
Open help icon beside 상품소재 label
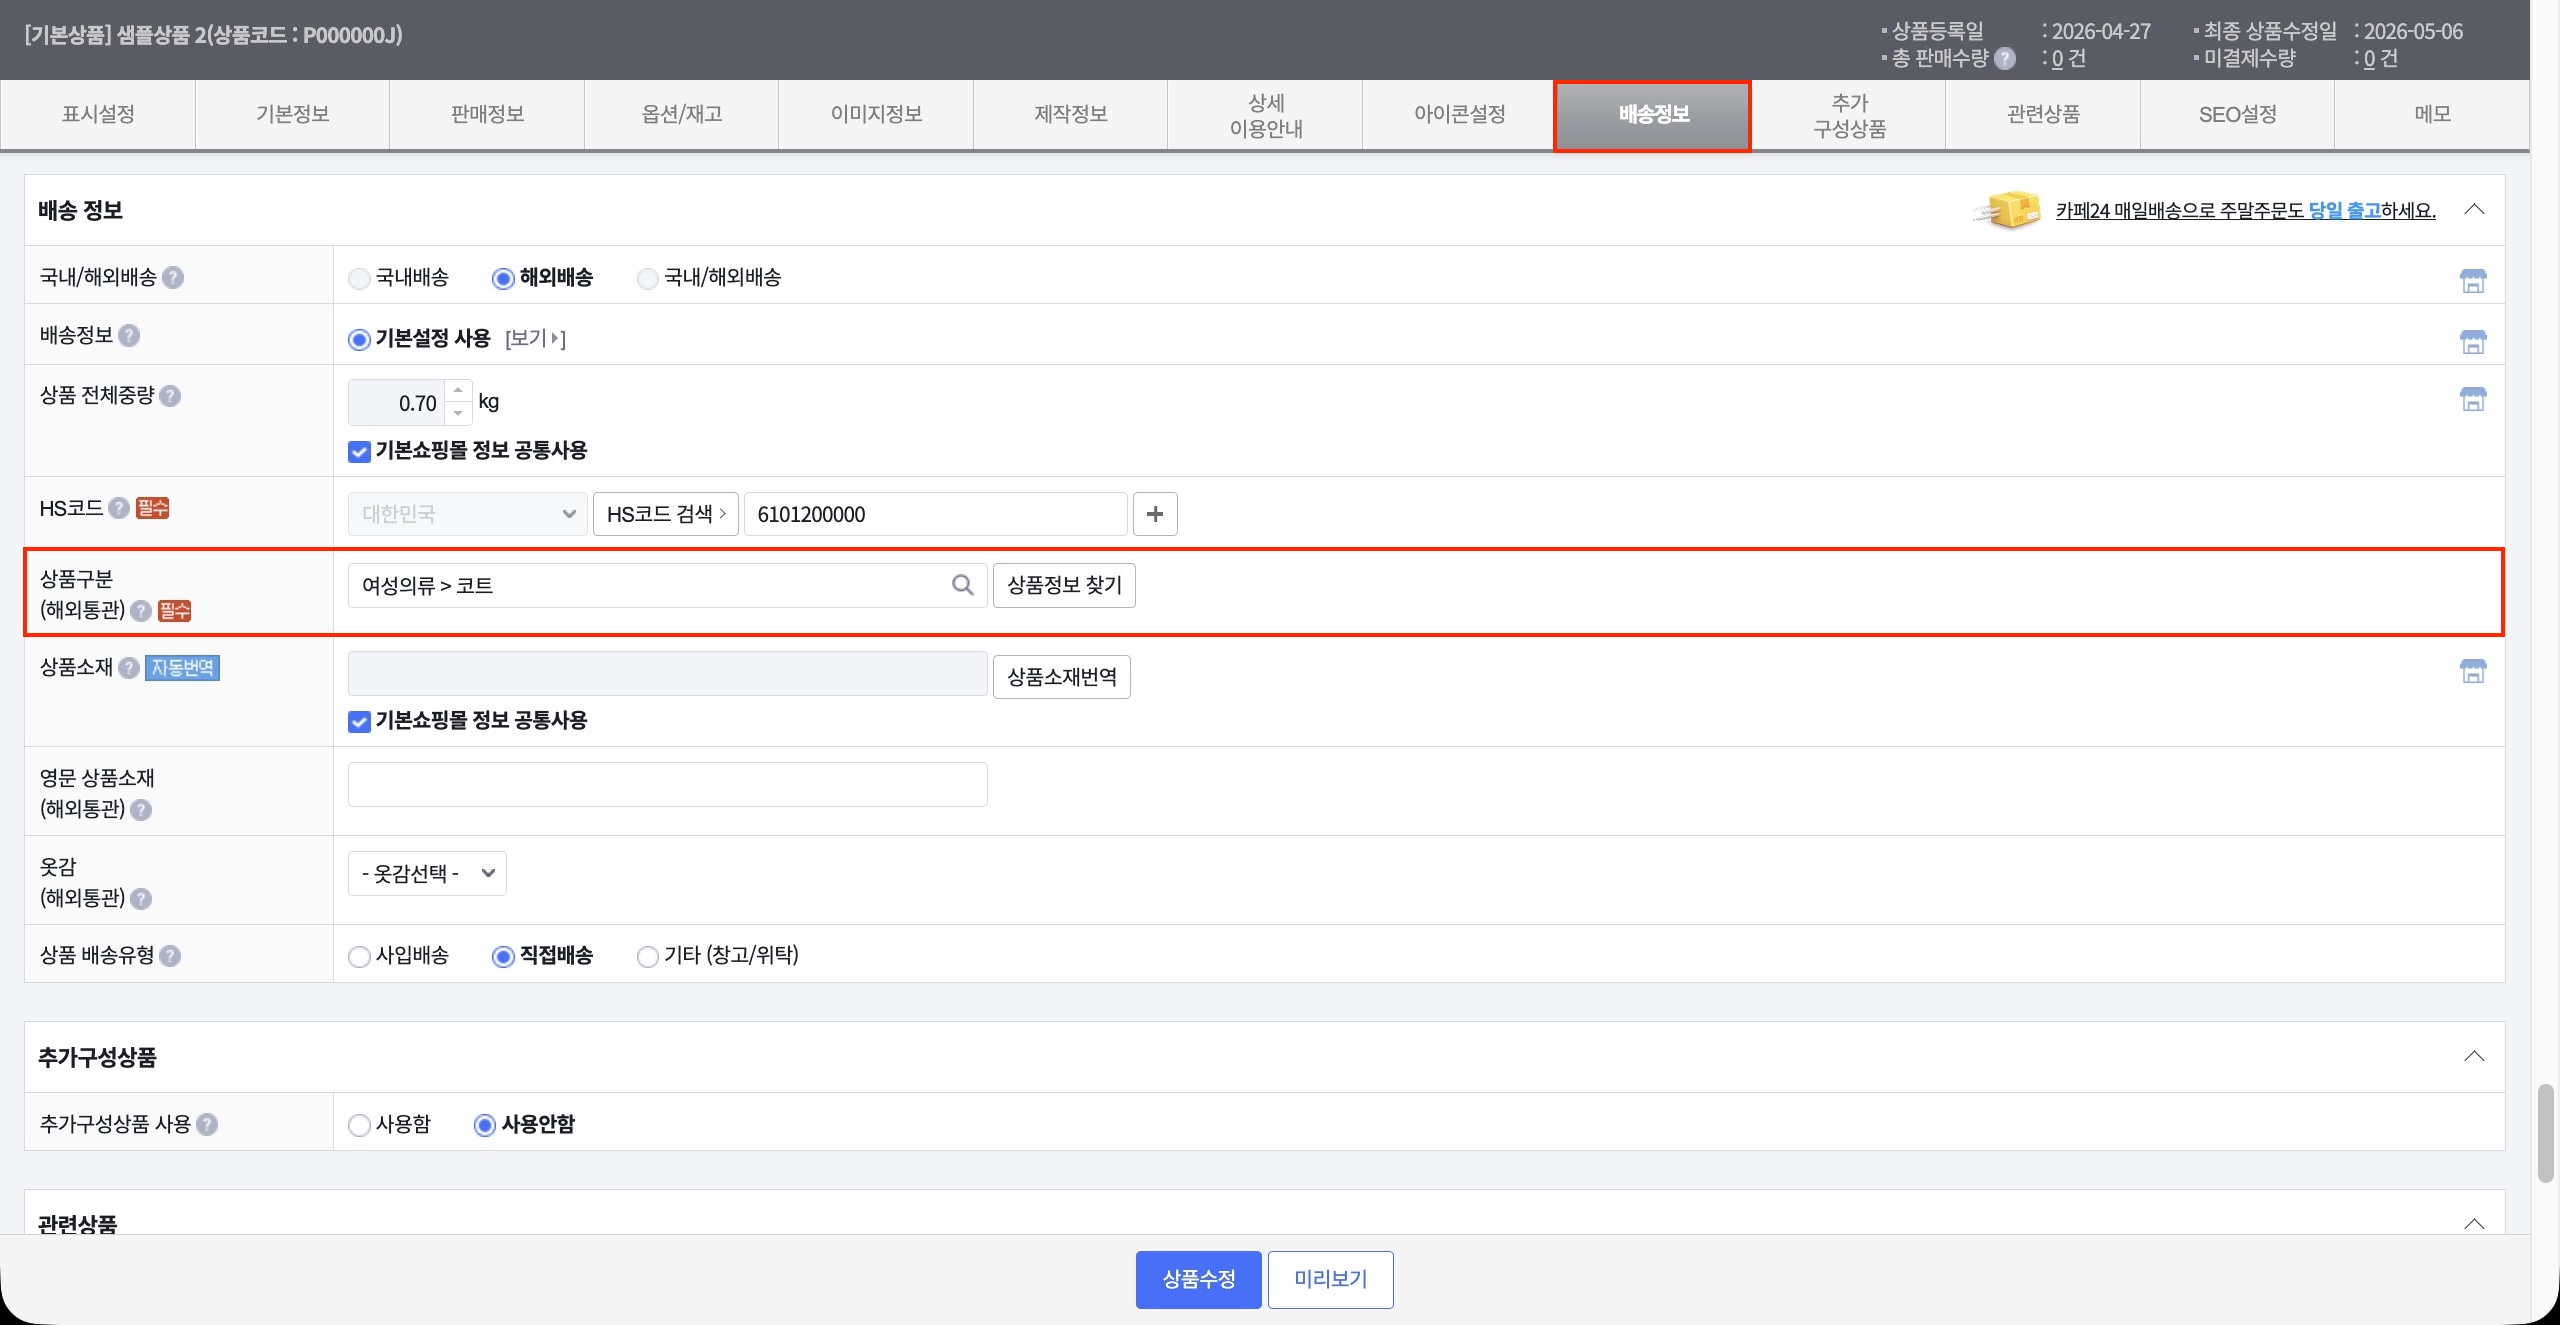(129, 668)
